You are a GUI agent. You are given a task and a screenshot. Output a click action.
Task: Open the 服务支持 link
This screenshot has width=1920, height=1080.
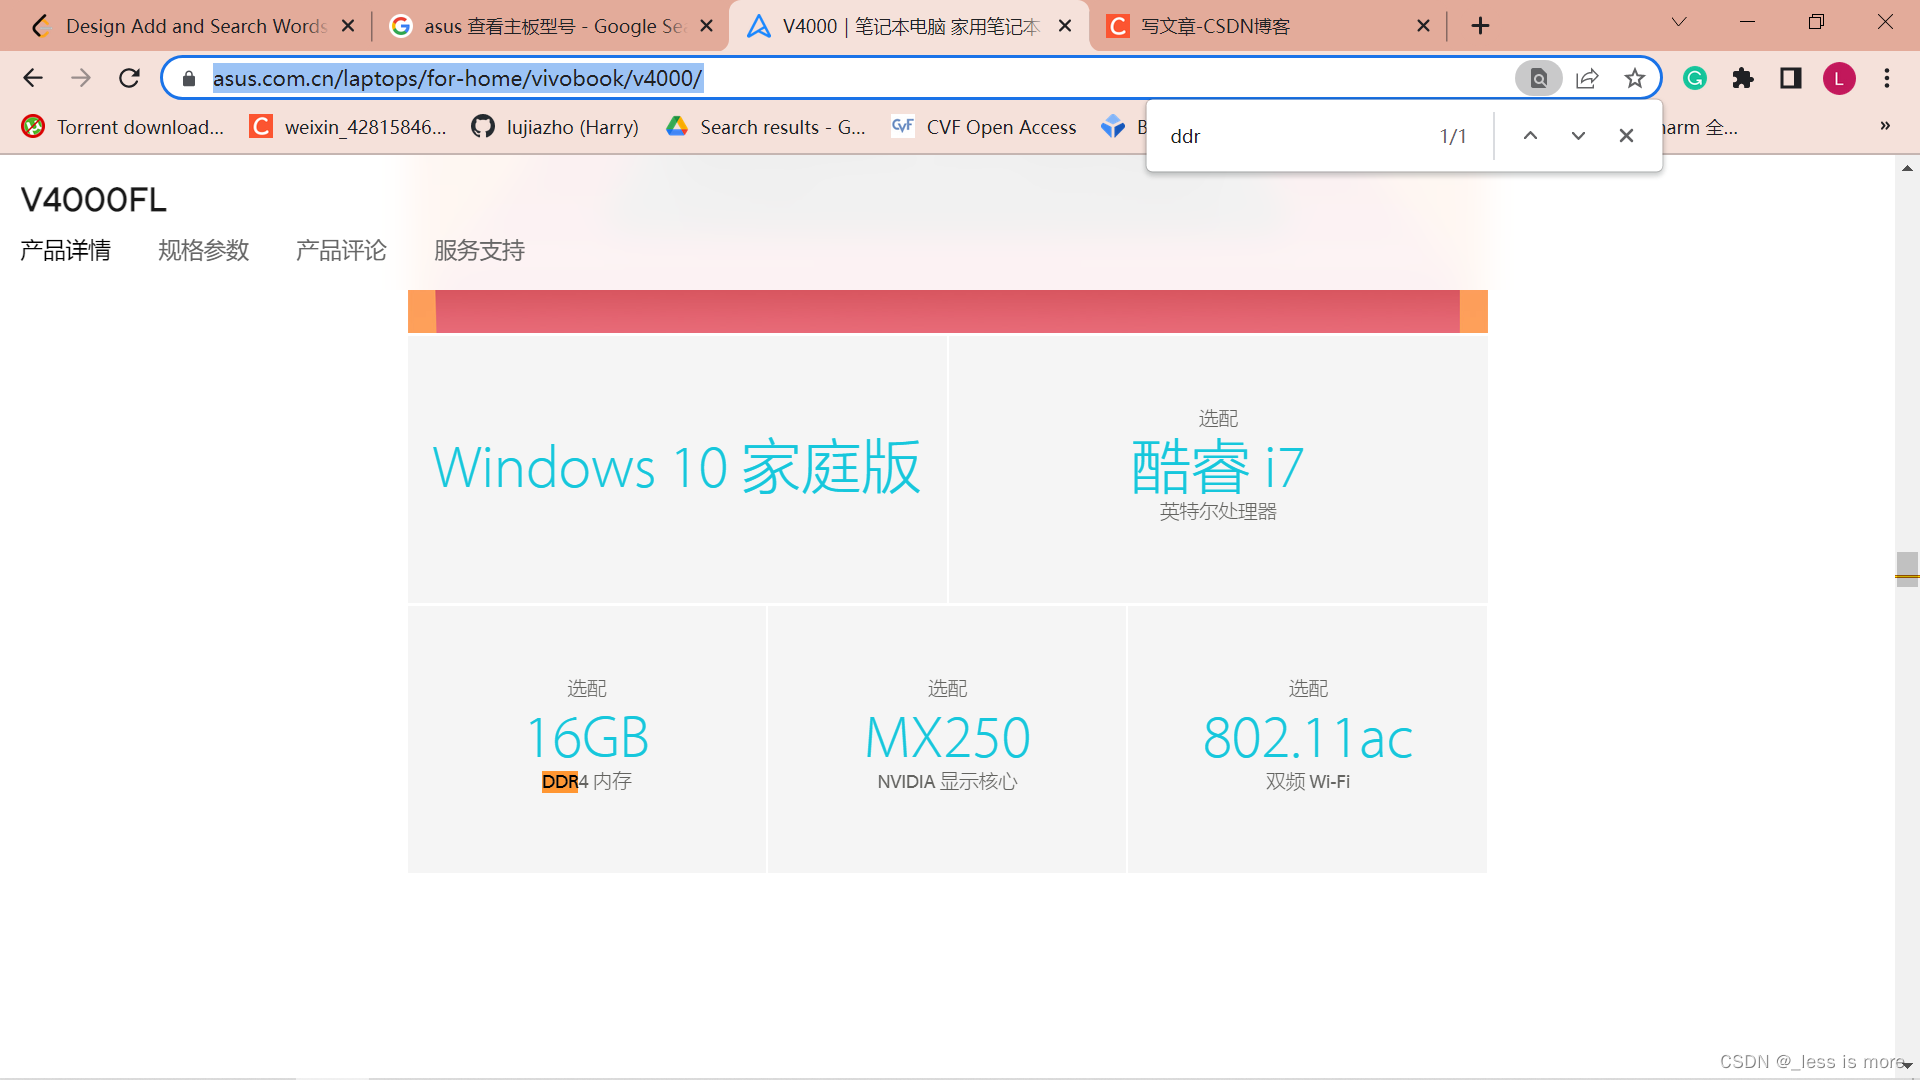(479, 250)
